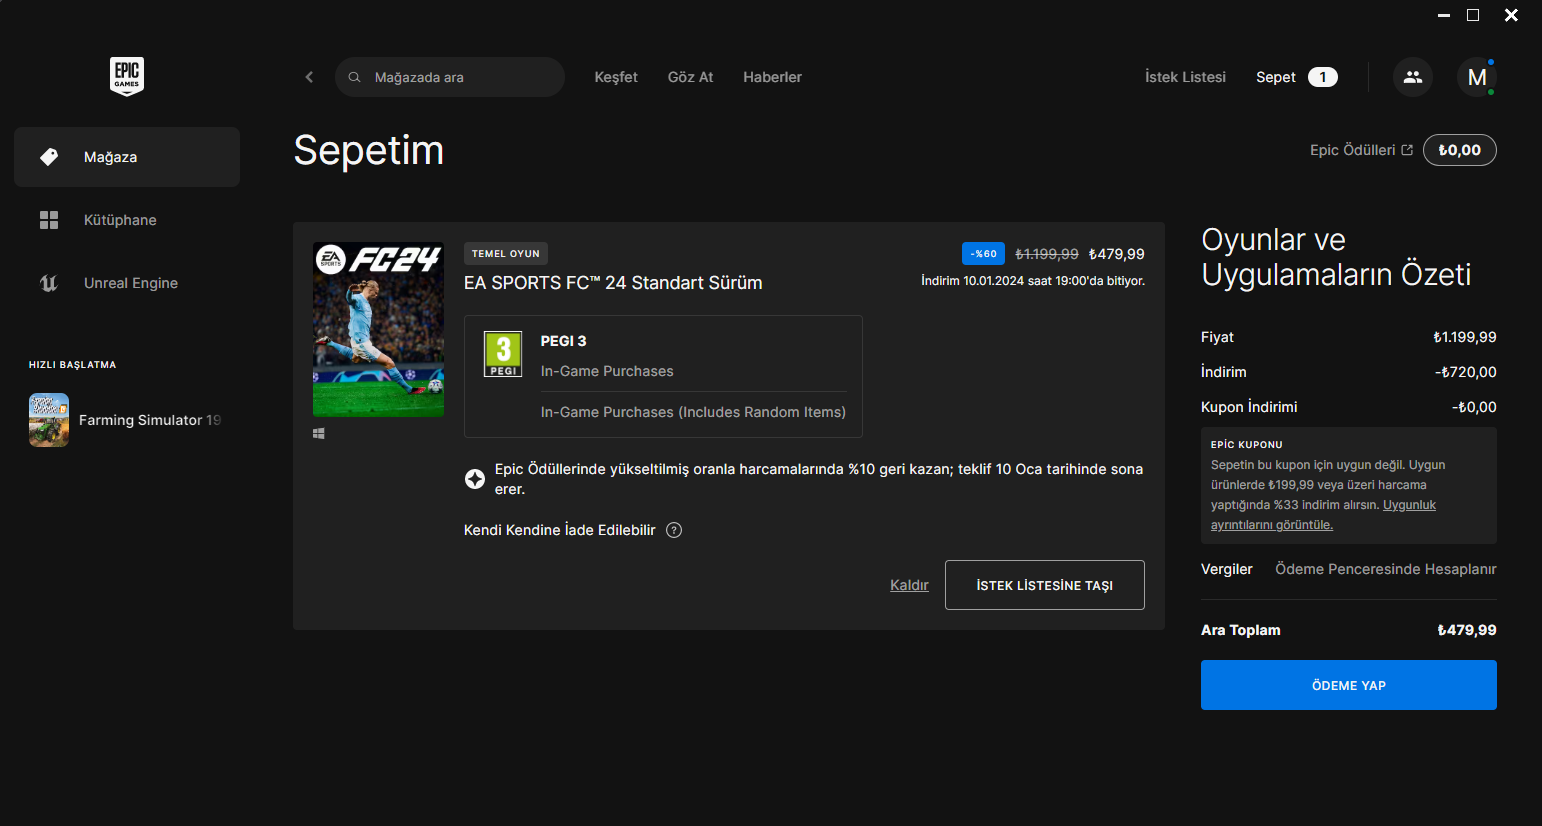The height and width of the screenshot is (826, 1542).
Task: Click the Mağazada ara search field
Action: (450, 77)
